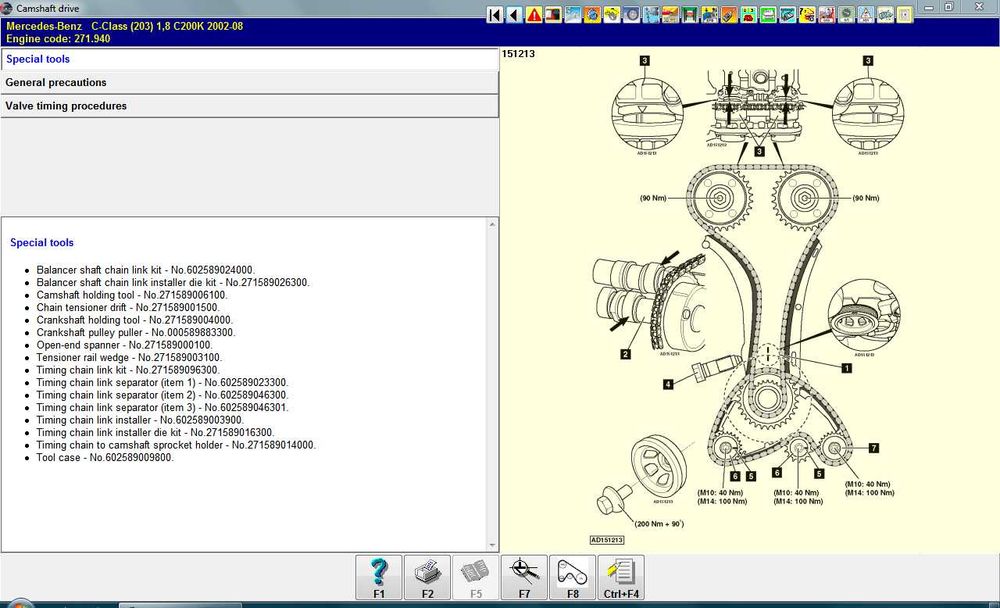Image resolution: width=1000 pixels, height=608 pixels.
Task: Click 'Timing chain link separator (item 1)' line
Action: tap(162, 383)
